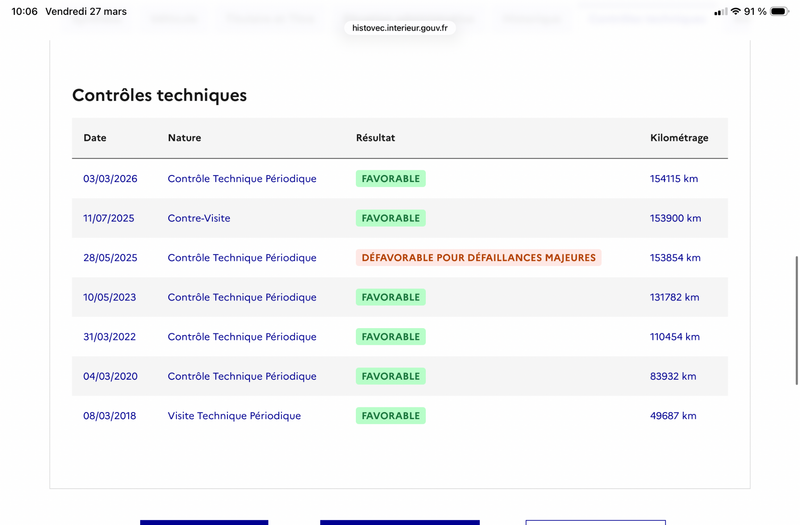The width and height of the screenshot is (800, 525).
Task: Open the histovec.interieur.gouv.fr address pill
Action: [400, 28]
